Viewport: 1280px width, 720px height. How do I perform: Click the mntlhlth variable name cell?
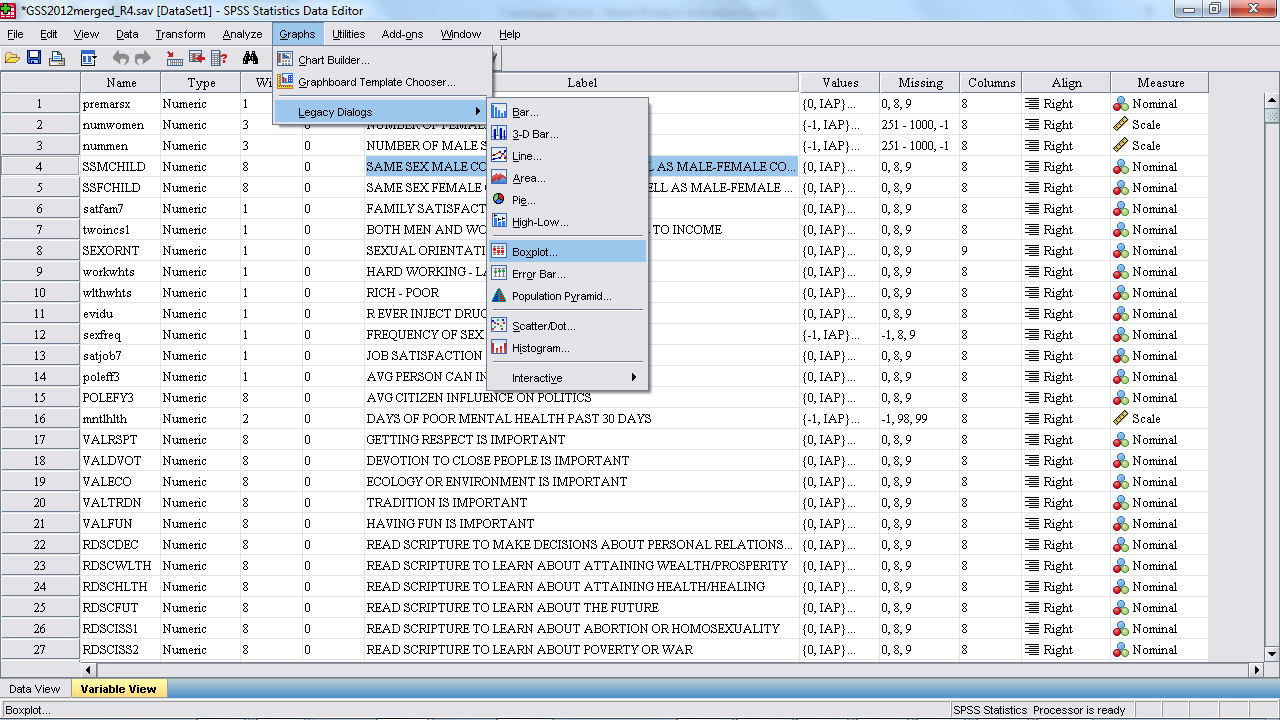point(121,419)
